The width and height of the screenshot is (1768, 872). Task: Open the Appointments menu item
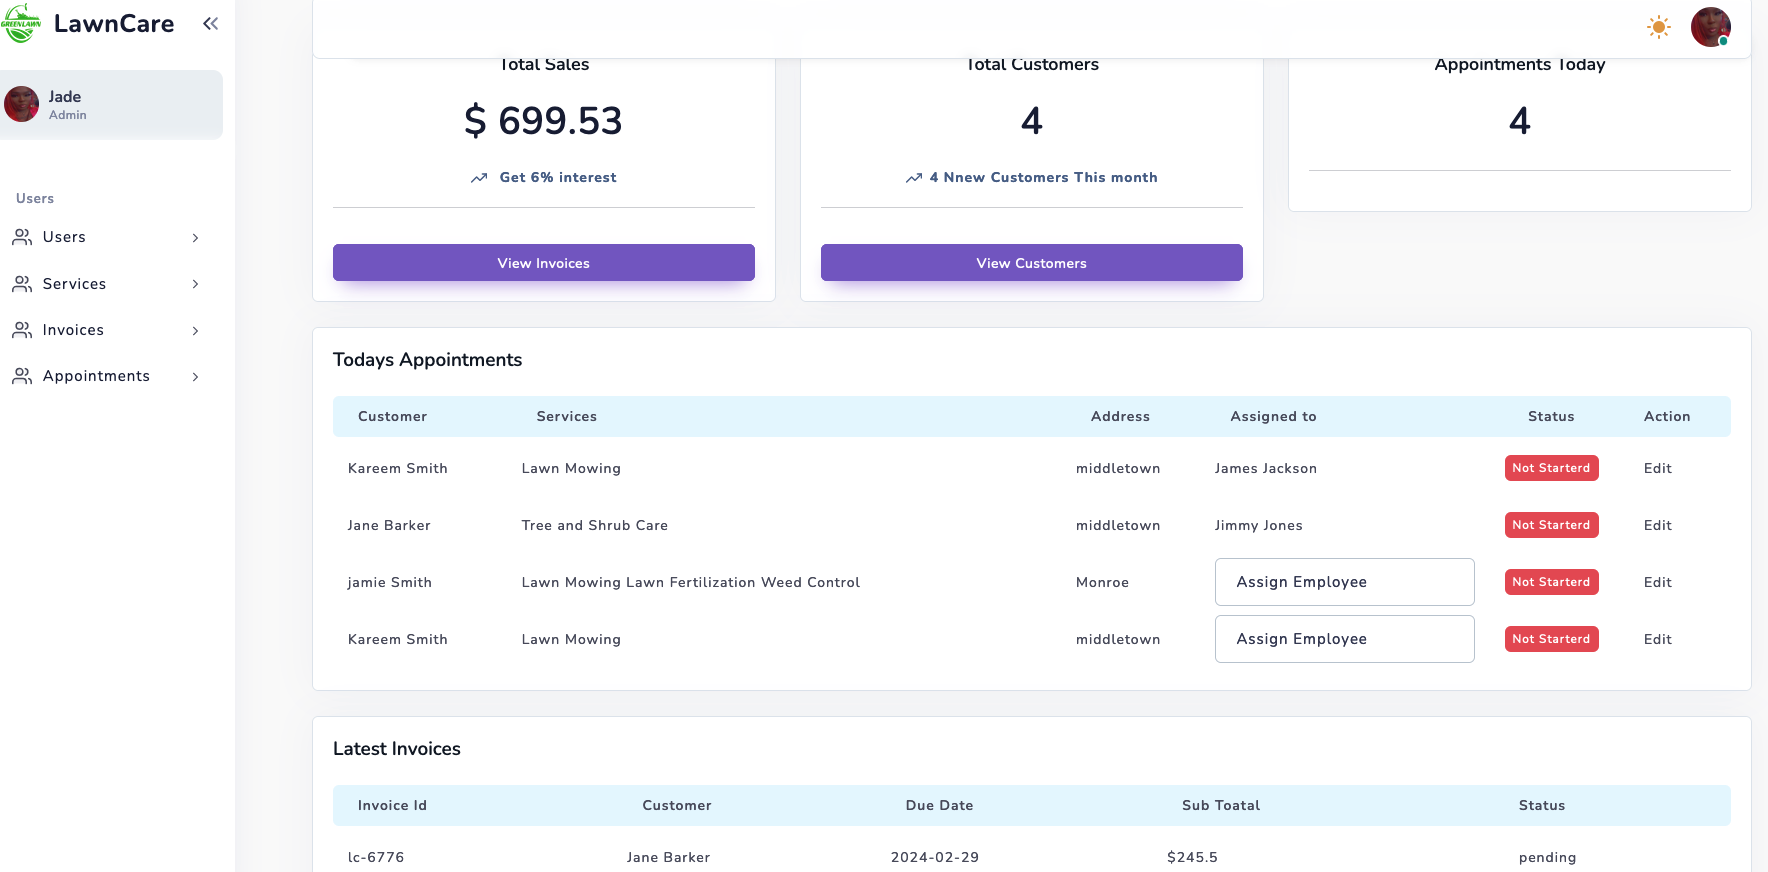coord(96,376)
